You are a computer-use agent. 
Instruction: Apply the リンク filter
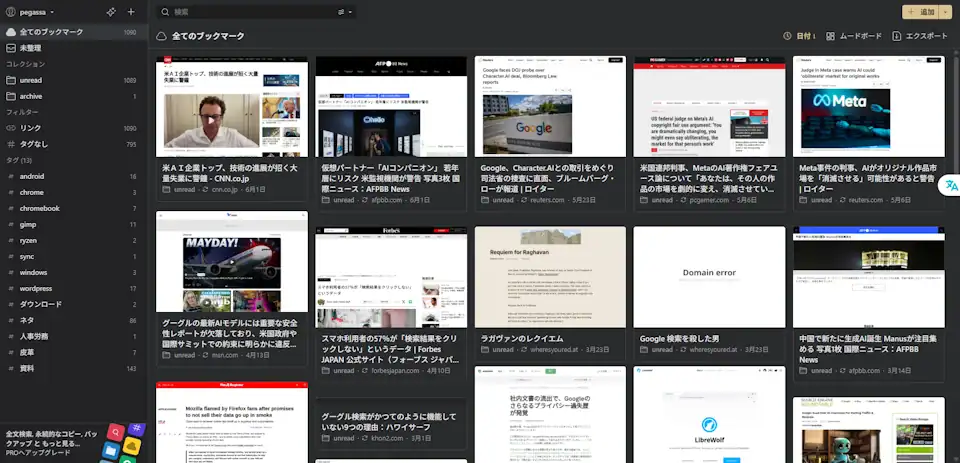(x=73, y=128)
